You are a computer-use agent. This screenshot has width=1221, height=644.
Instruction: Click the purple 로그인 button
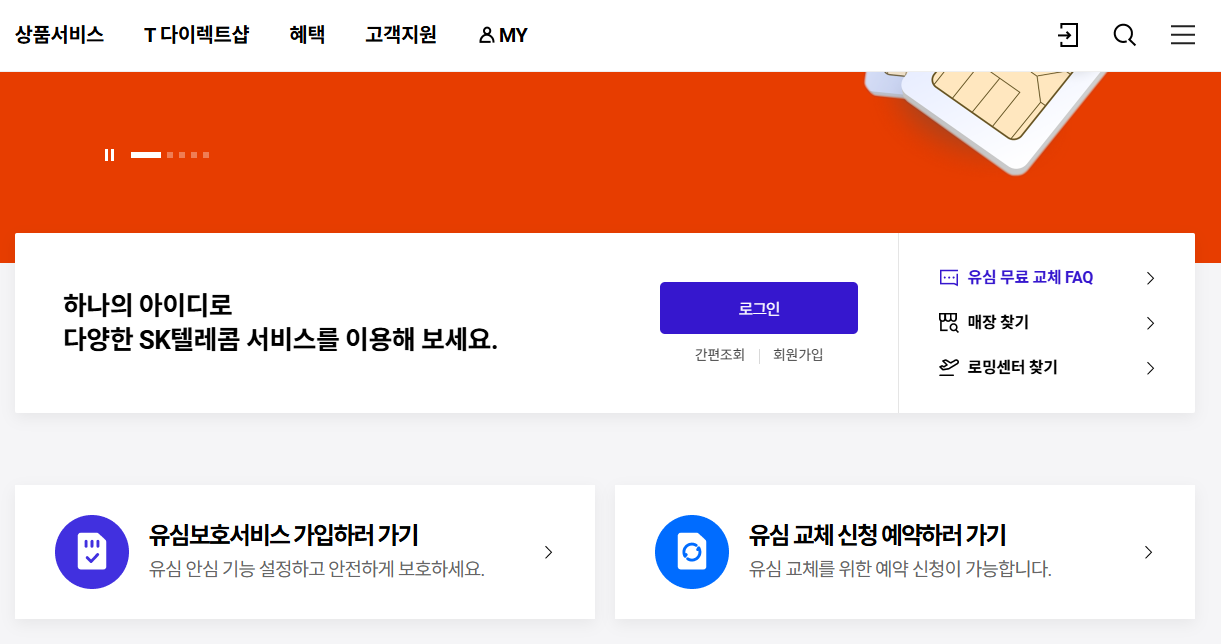[x=759, y=308]
